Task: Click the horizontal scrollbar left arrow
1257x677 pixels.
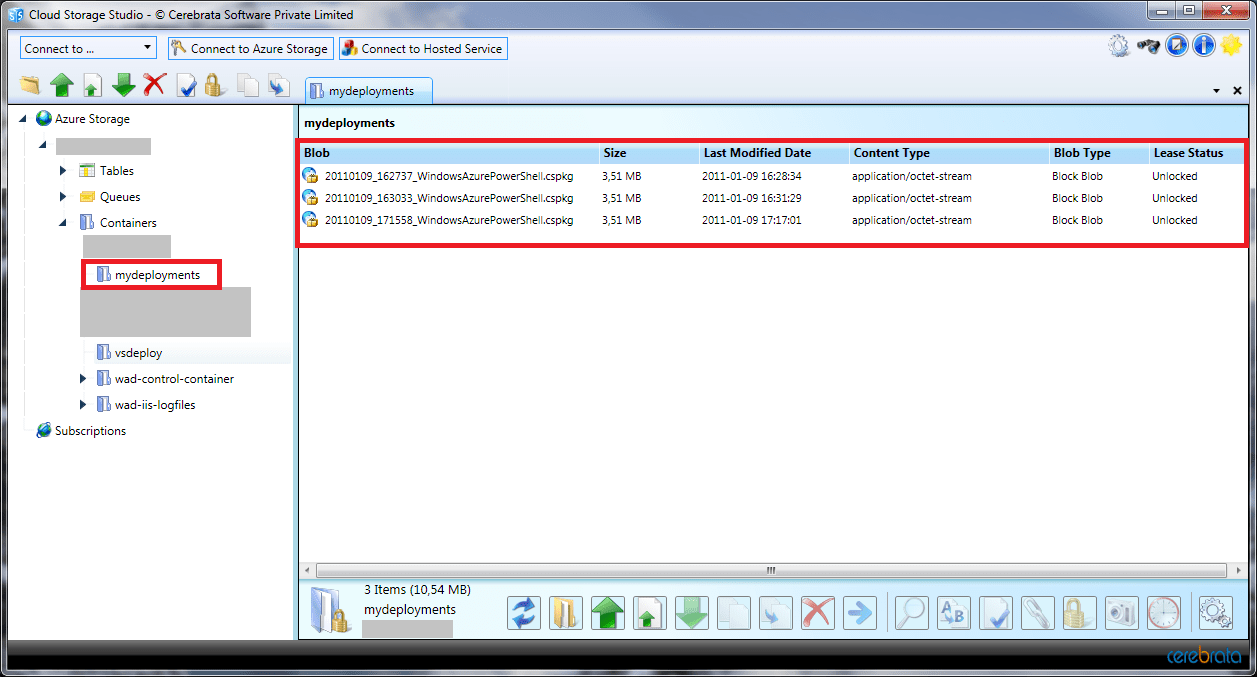Action: [x=307, y=570]
